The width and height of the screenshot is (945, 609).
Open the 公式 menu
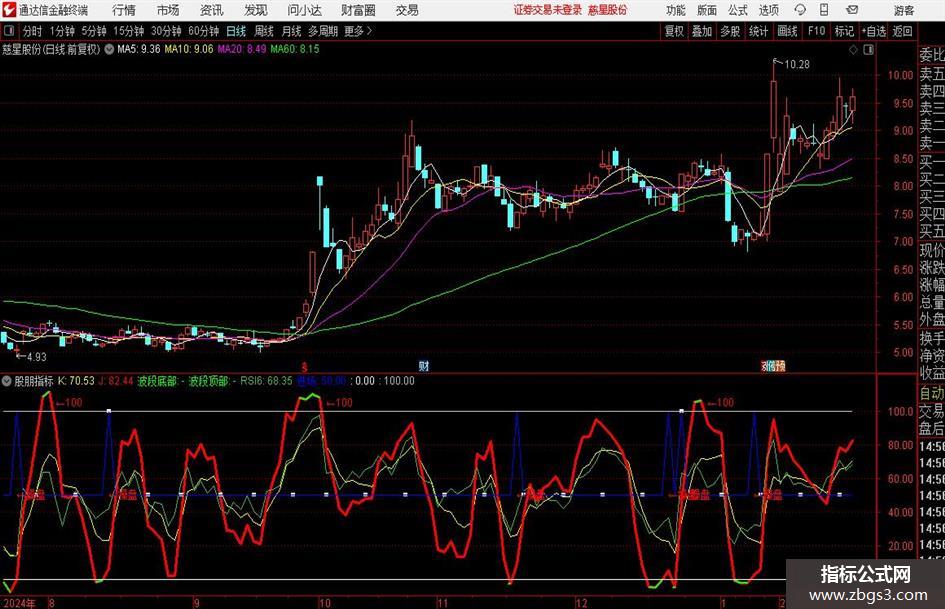[738, 10]
